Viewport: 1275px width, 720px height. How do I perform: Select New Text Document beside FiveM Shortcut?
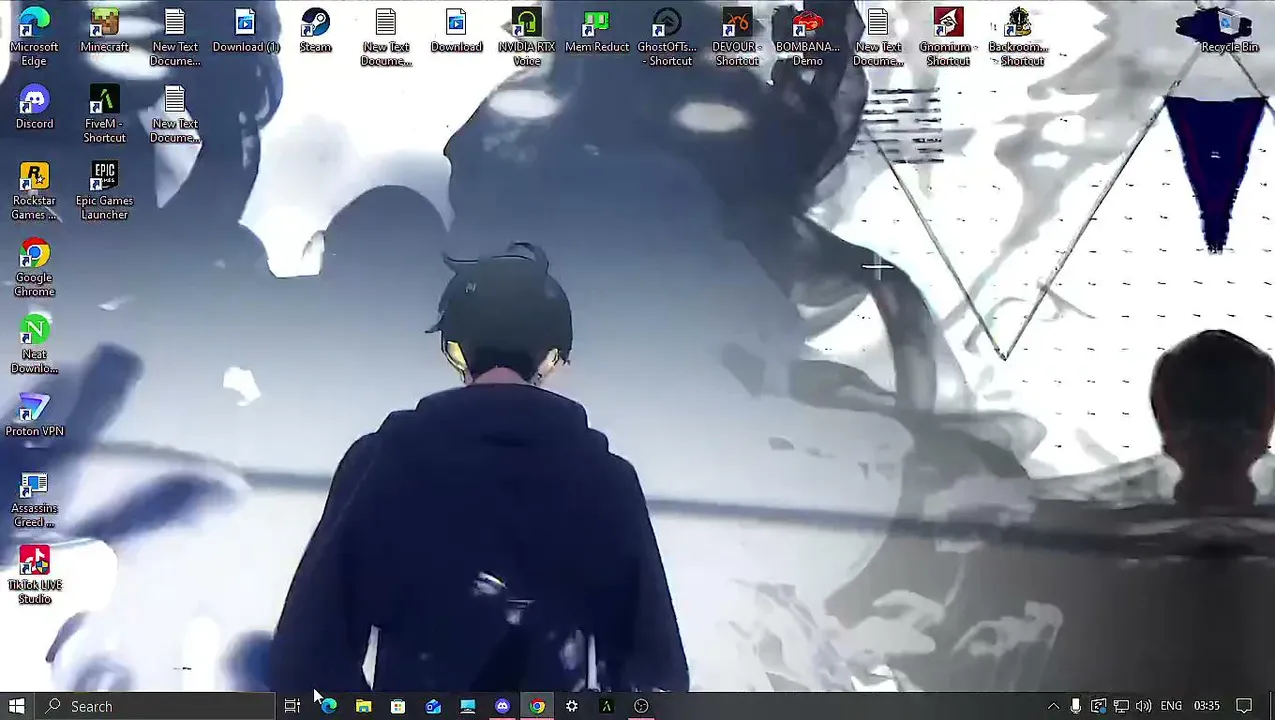(175, 114)
